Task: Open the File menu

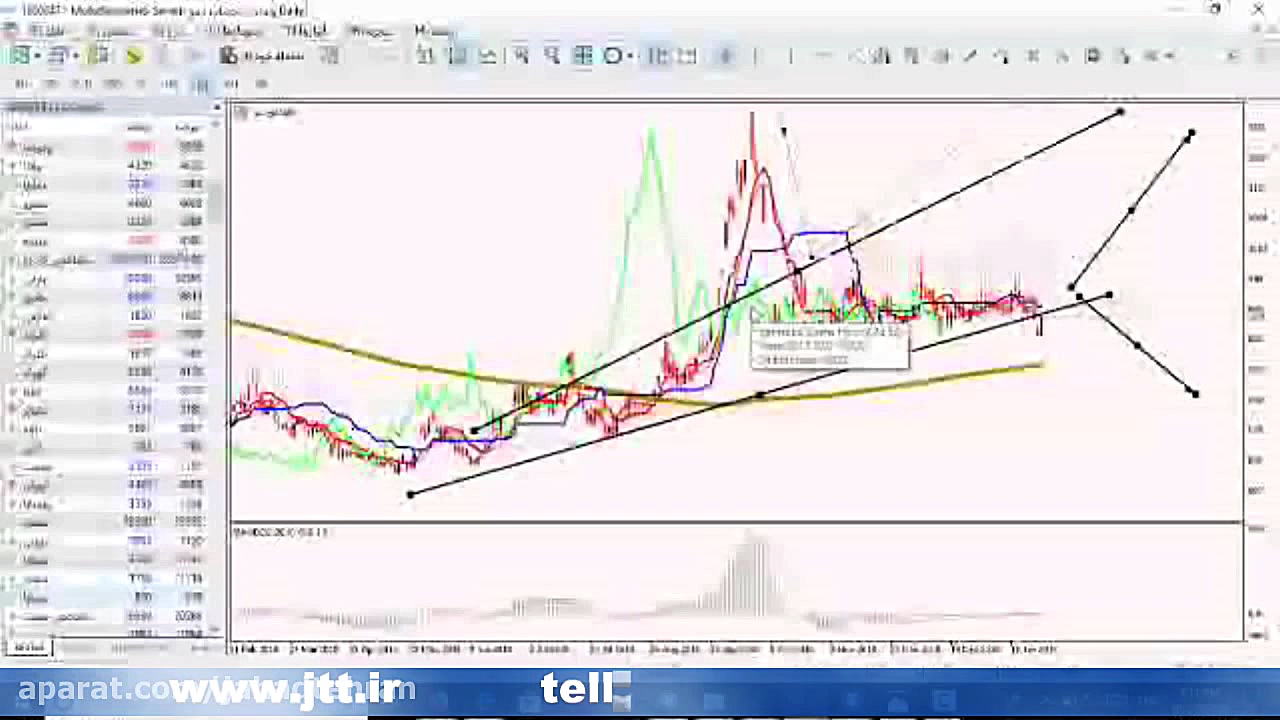Action: click(x=47, y=31)
